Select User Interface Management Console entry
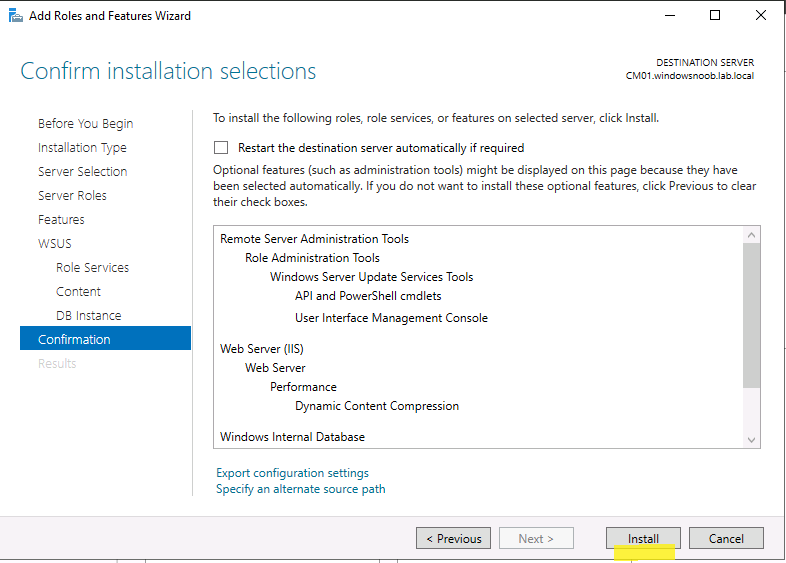The width and height of the screenshot is (786, 563). [x=391, y=318]
